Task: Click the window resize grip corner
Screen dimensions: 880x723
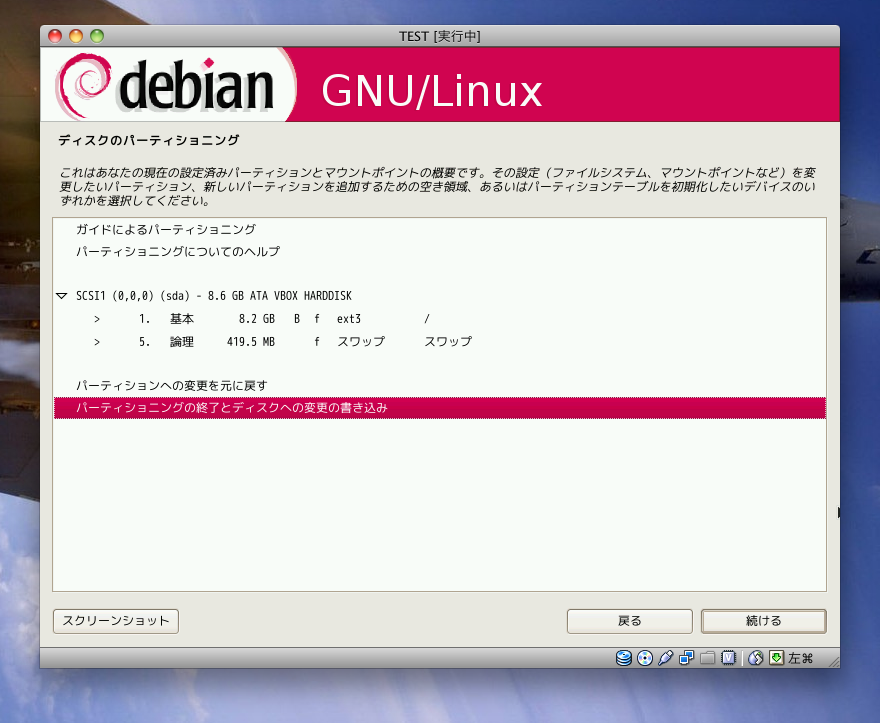Action: tap(833, 662)
